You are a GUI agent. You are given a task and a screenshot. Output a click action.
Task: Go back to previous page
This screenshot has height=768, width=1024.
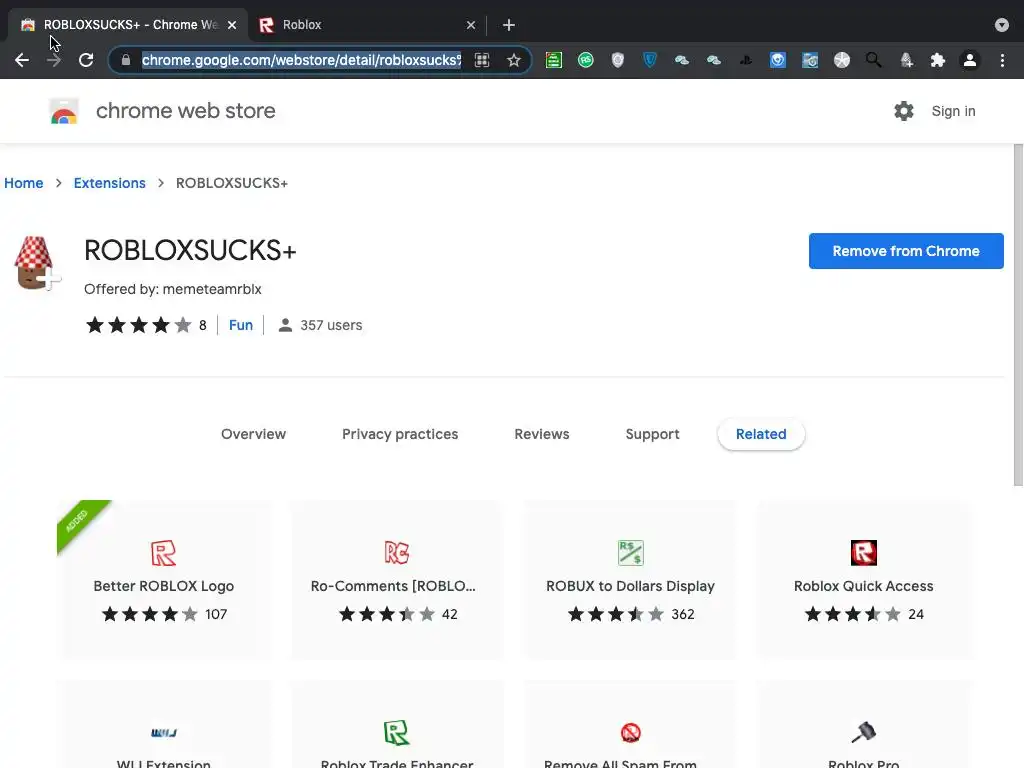pos(22,60)
